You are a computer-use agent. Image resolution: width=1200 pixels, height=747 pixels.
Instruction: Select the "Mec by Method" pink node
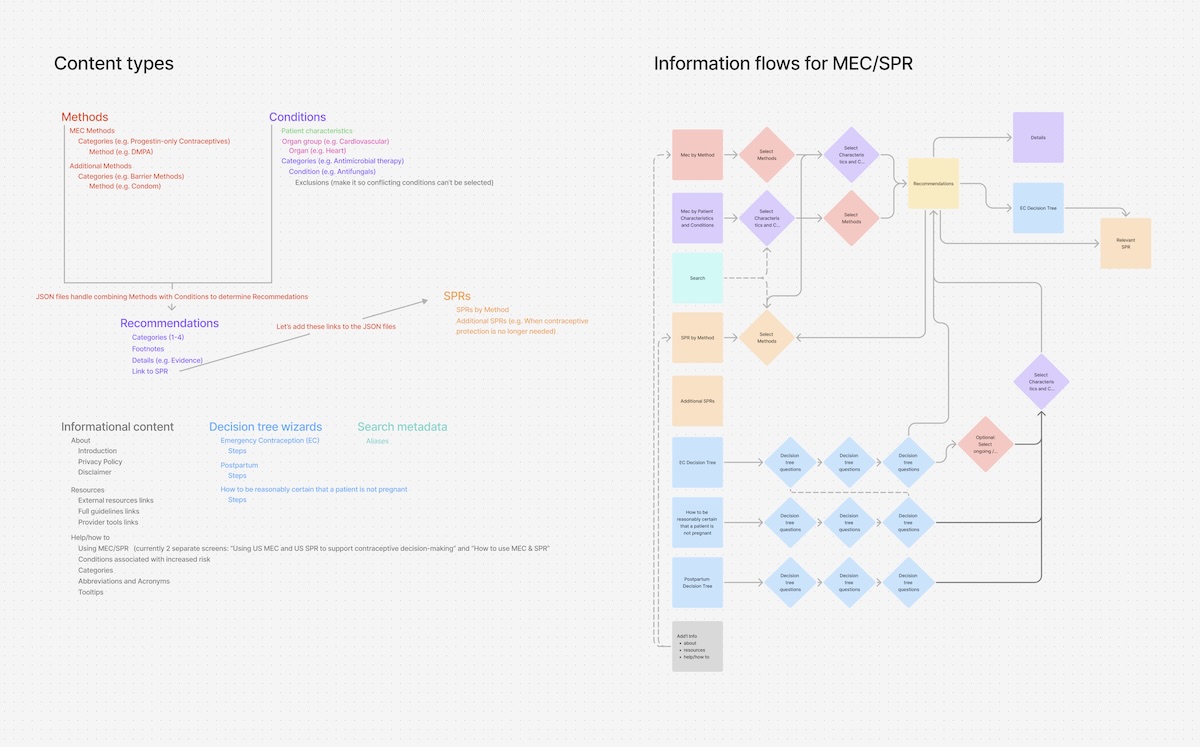(x=697, y=156)
